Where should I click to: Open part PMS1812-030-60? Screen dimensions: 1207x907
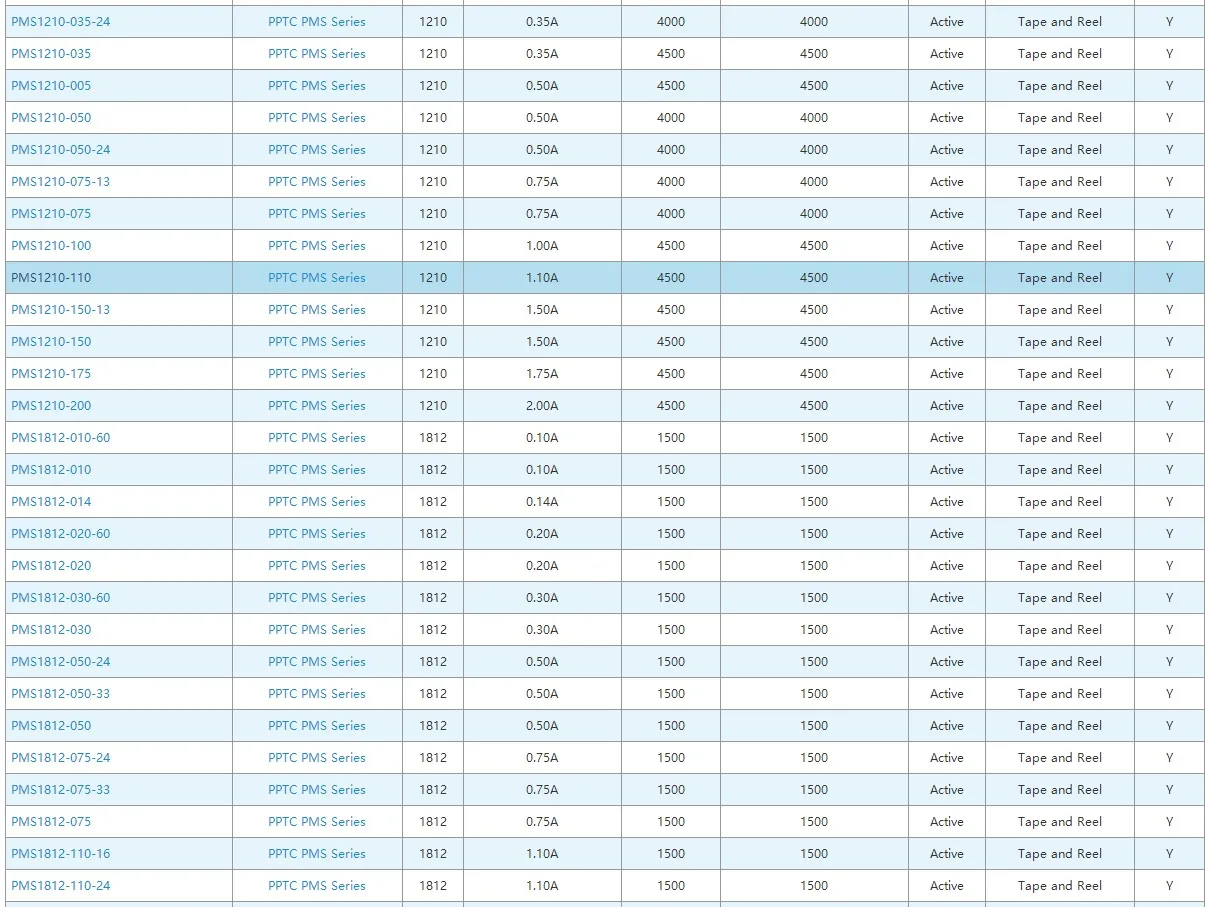[61, 598]
